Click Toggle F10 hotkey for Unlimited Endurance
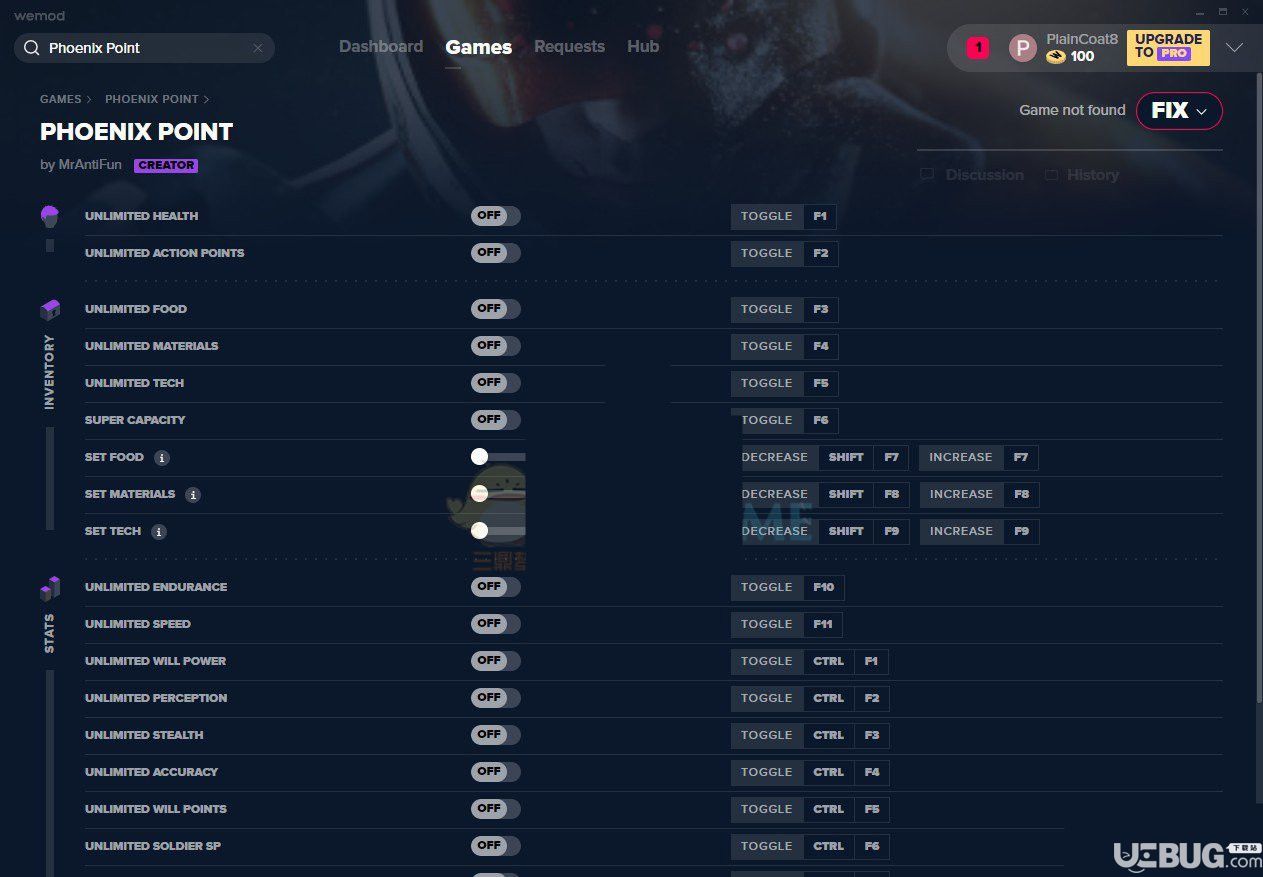1263x877 pixels. point(788,587)
